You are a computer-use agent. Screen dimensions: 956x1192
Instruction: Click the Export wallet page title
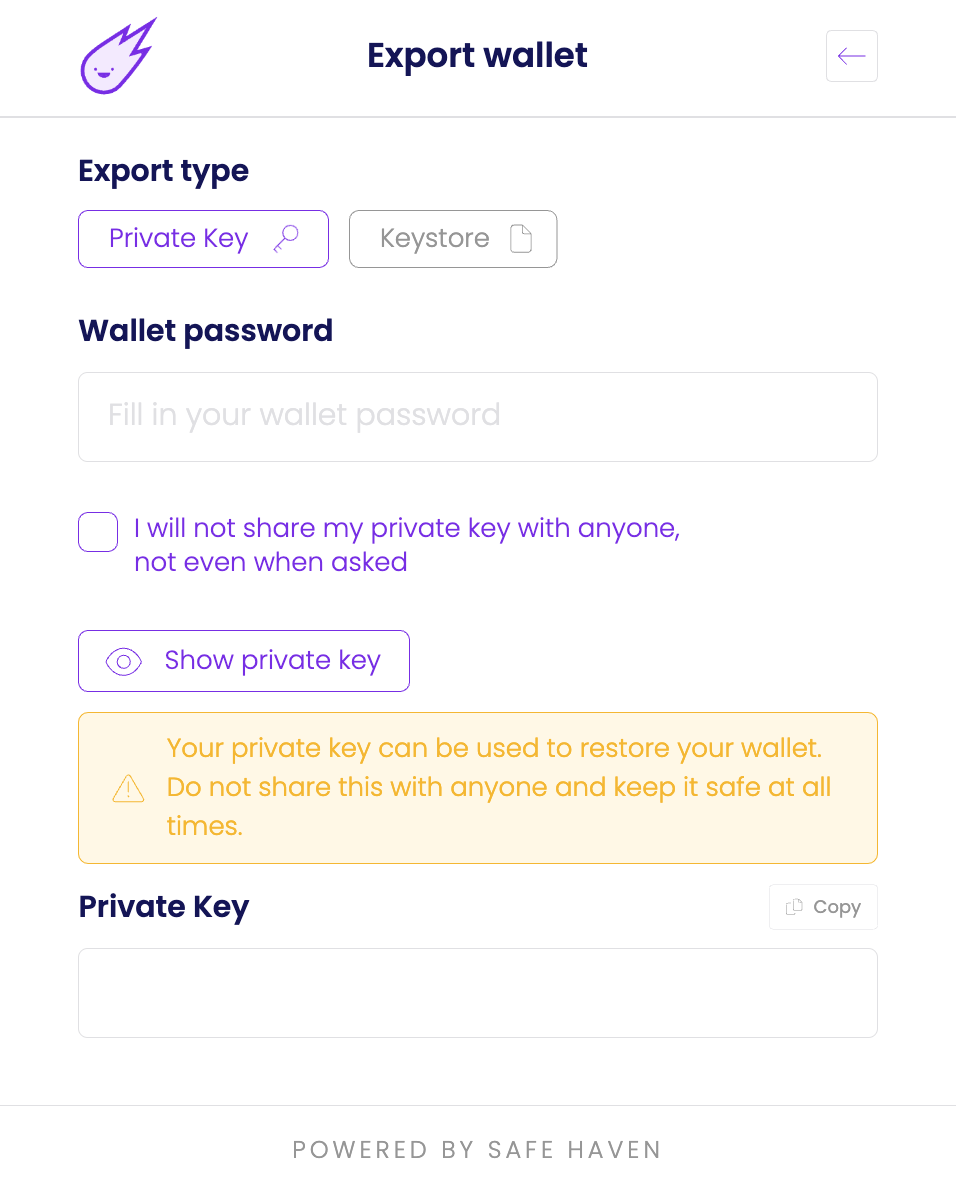[x=477, y=55]
